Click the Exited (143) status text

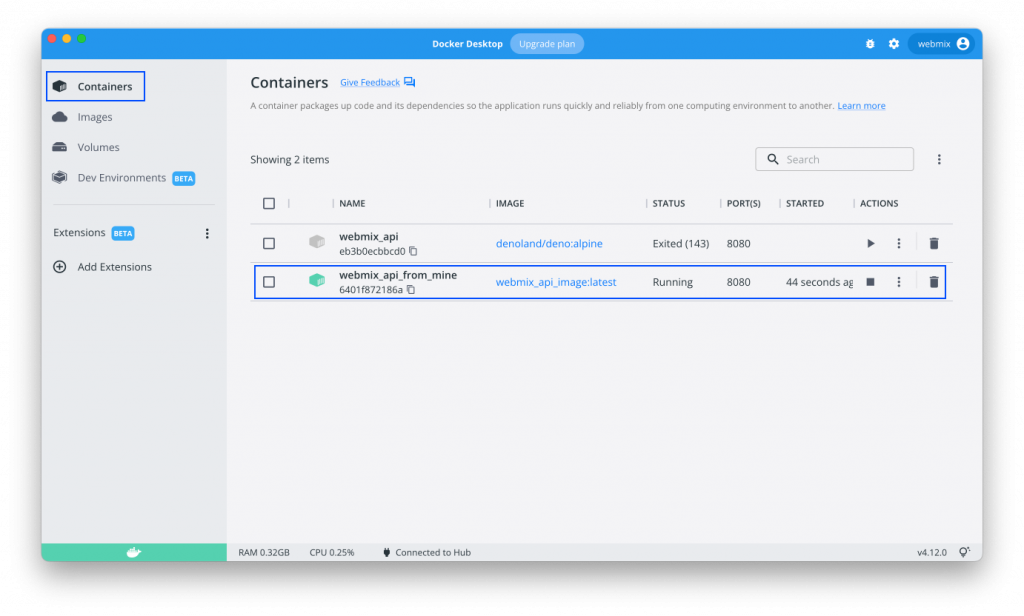click(x=680, y=243)
